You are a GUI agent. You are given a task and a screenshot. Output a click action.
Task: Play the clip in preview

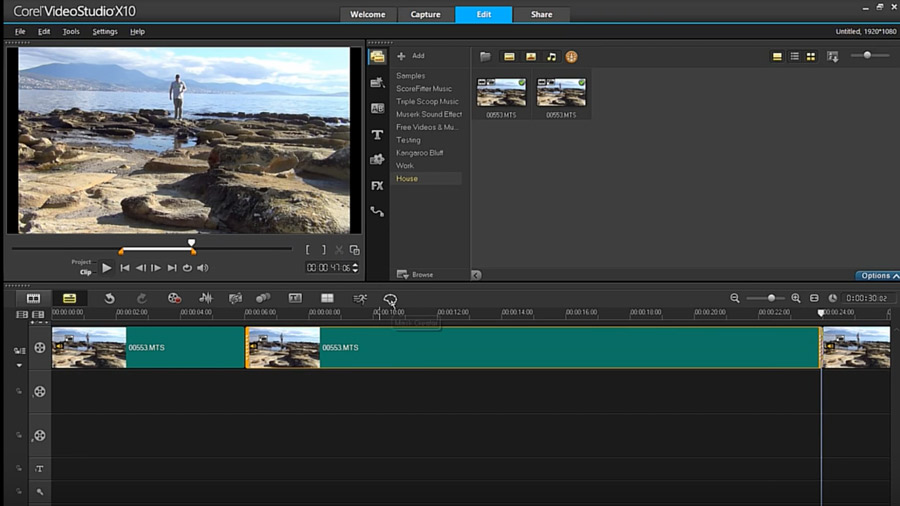coord(107,268)
